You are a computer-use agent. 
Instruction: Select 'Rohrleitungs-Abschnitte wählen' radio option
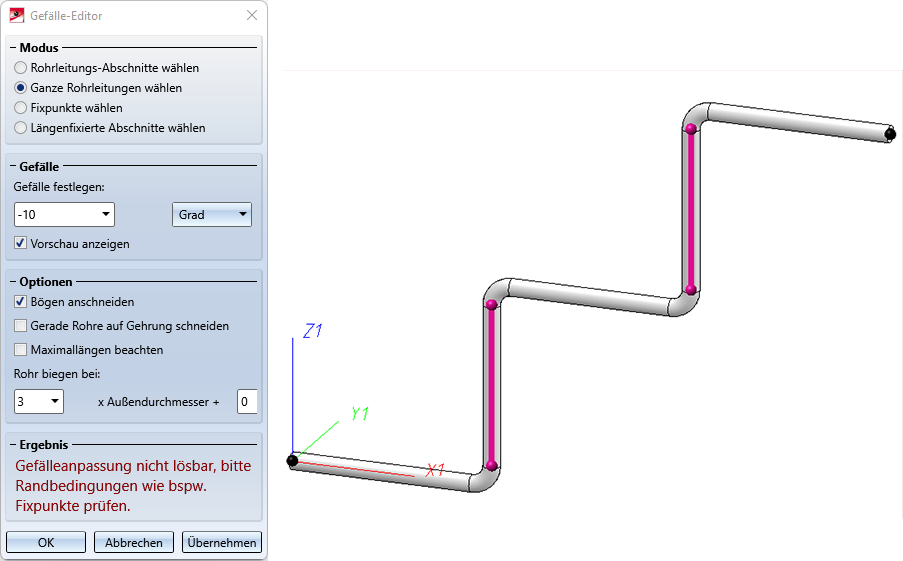[21, 68]
